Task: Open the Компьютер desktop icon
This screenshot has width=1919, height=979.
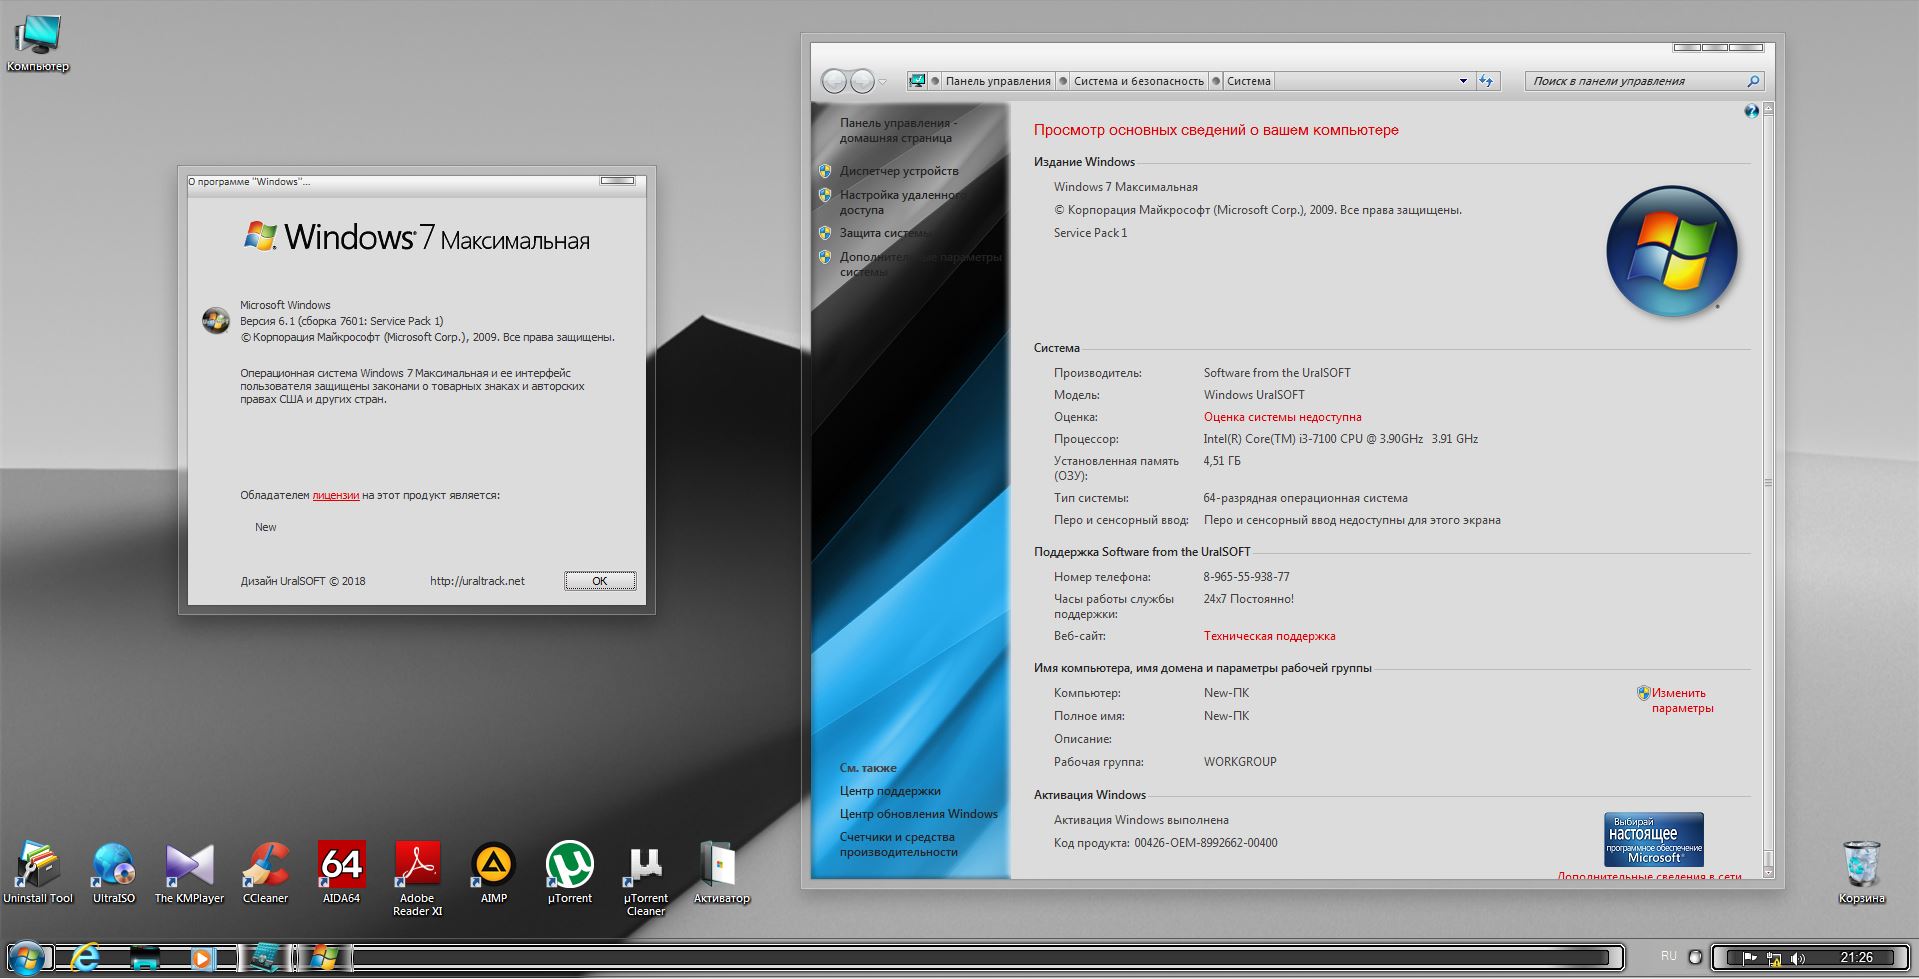Action: pos(38,44)
